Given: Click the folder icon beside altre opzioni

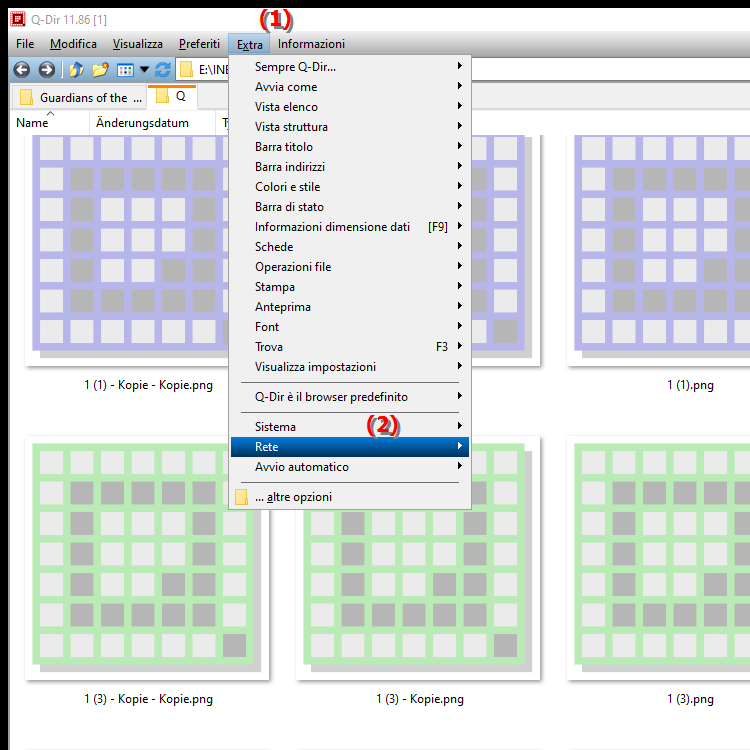Looking at the screenshot, I should [x=241, y=497].
